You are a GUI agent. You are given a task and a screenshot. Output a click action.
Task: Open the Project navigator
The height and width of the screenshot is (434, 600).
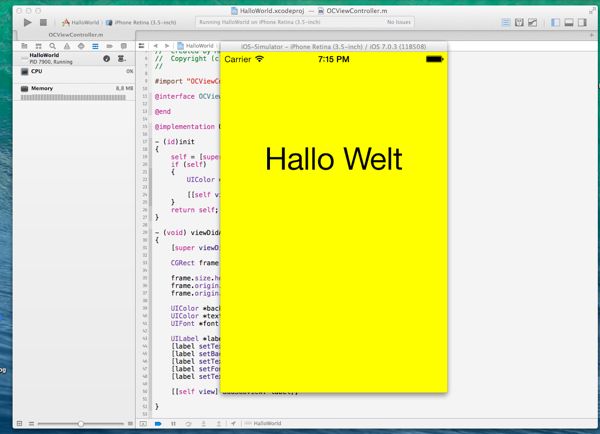tap(24, 46)
